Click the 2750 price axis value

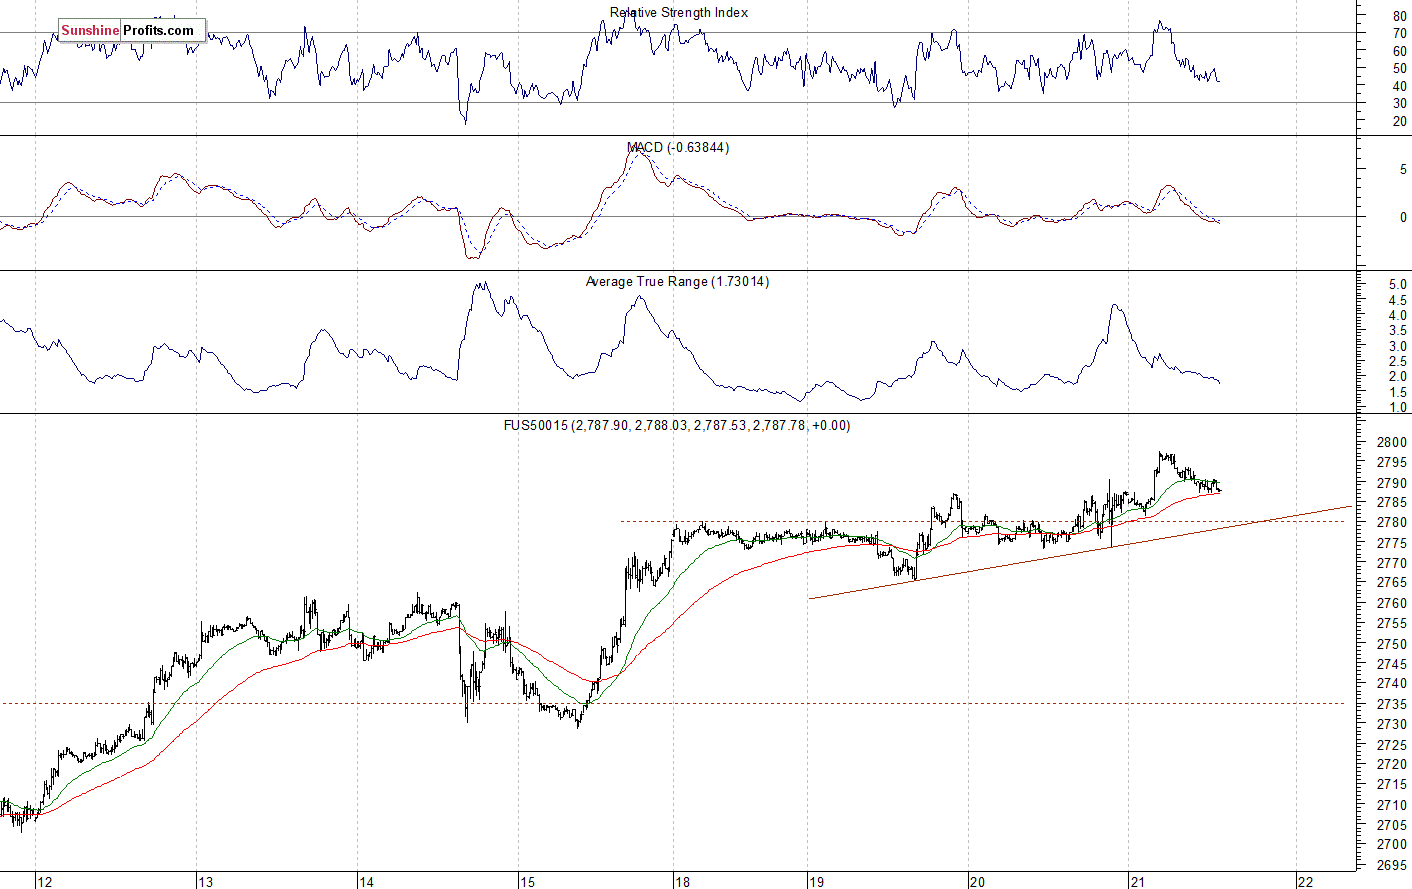(1391, 644)
